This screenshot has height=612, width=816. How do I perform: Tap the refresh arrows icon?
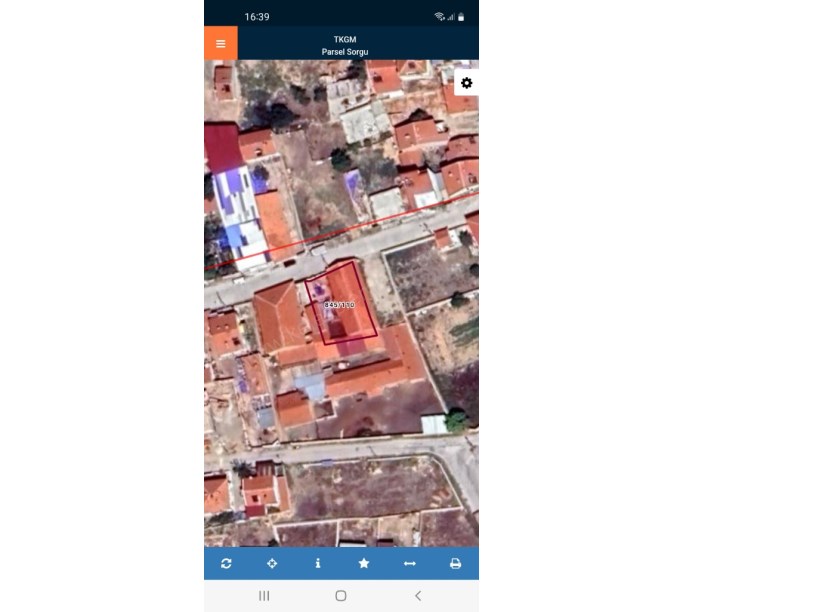tap(226, 564)
